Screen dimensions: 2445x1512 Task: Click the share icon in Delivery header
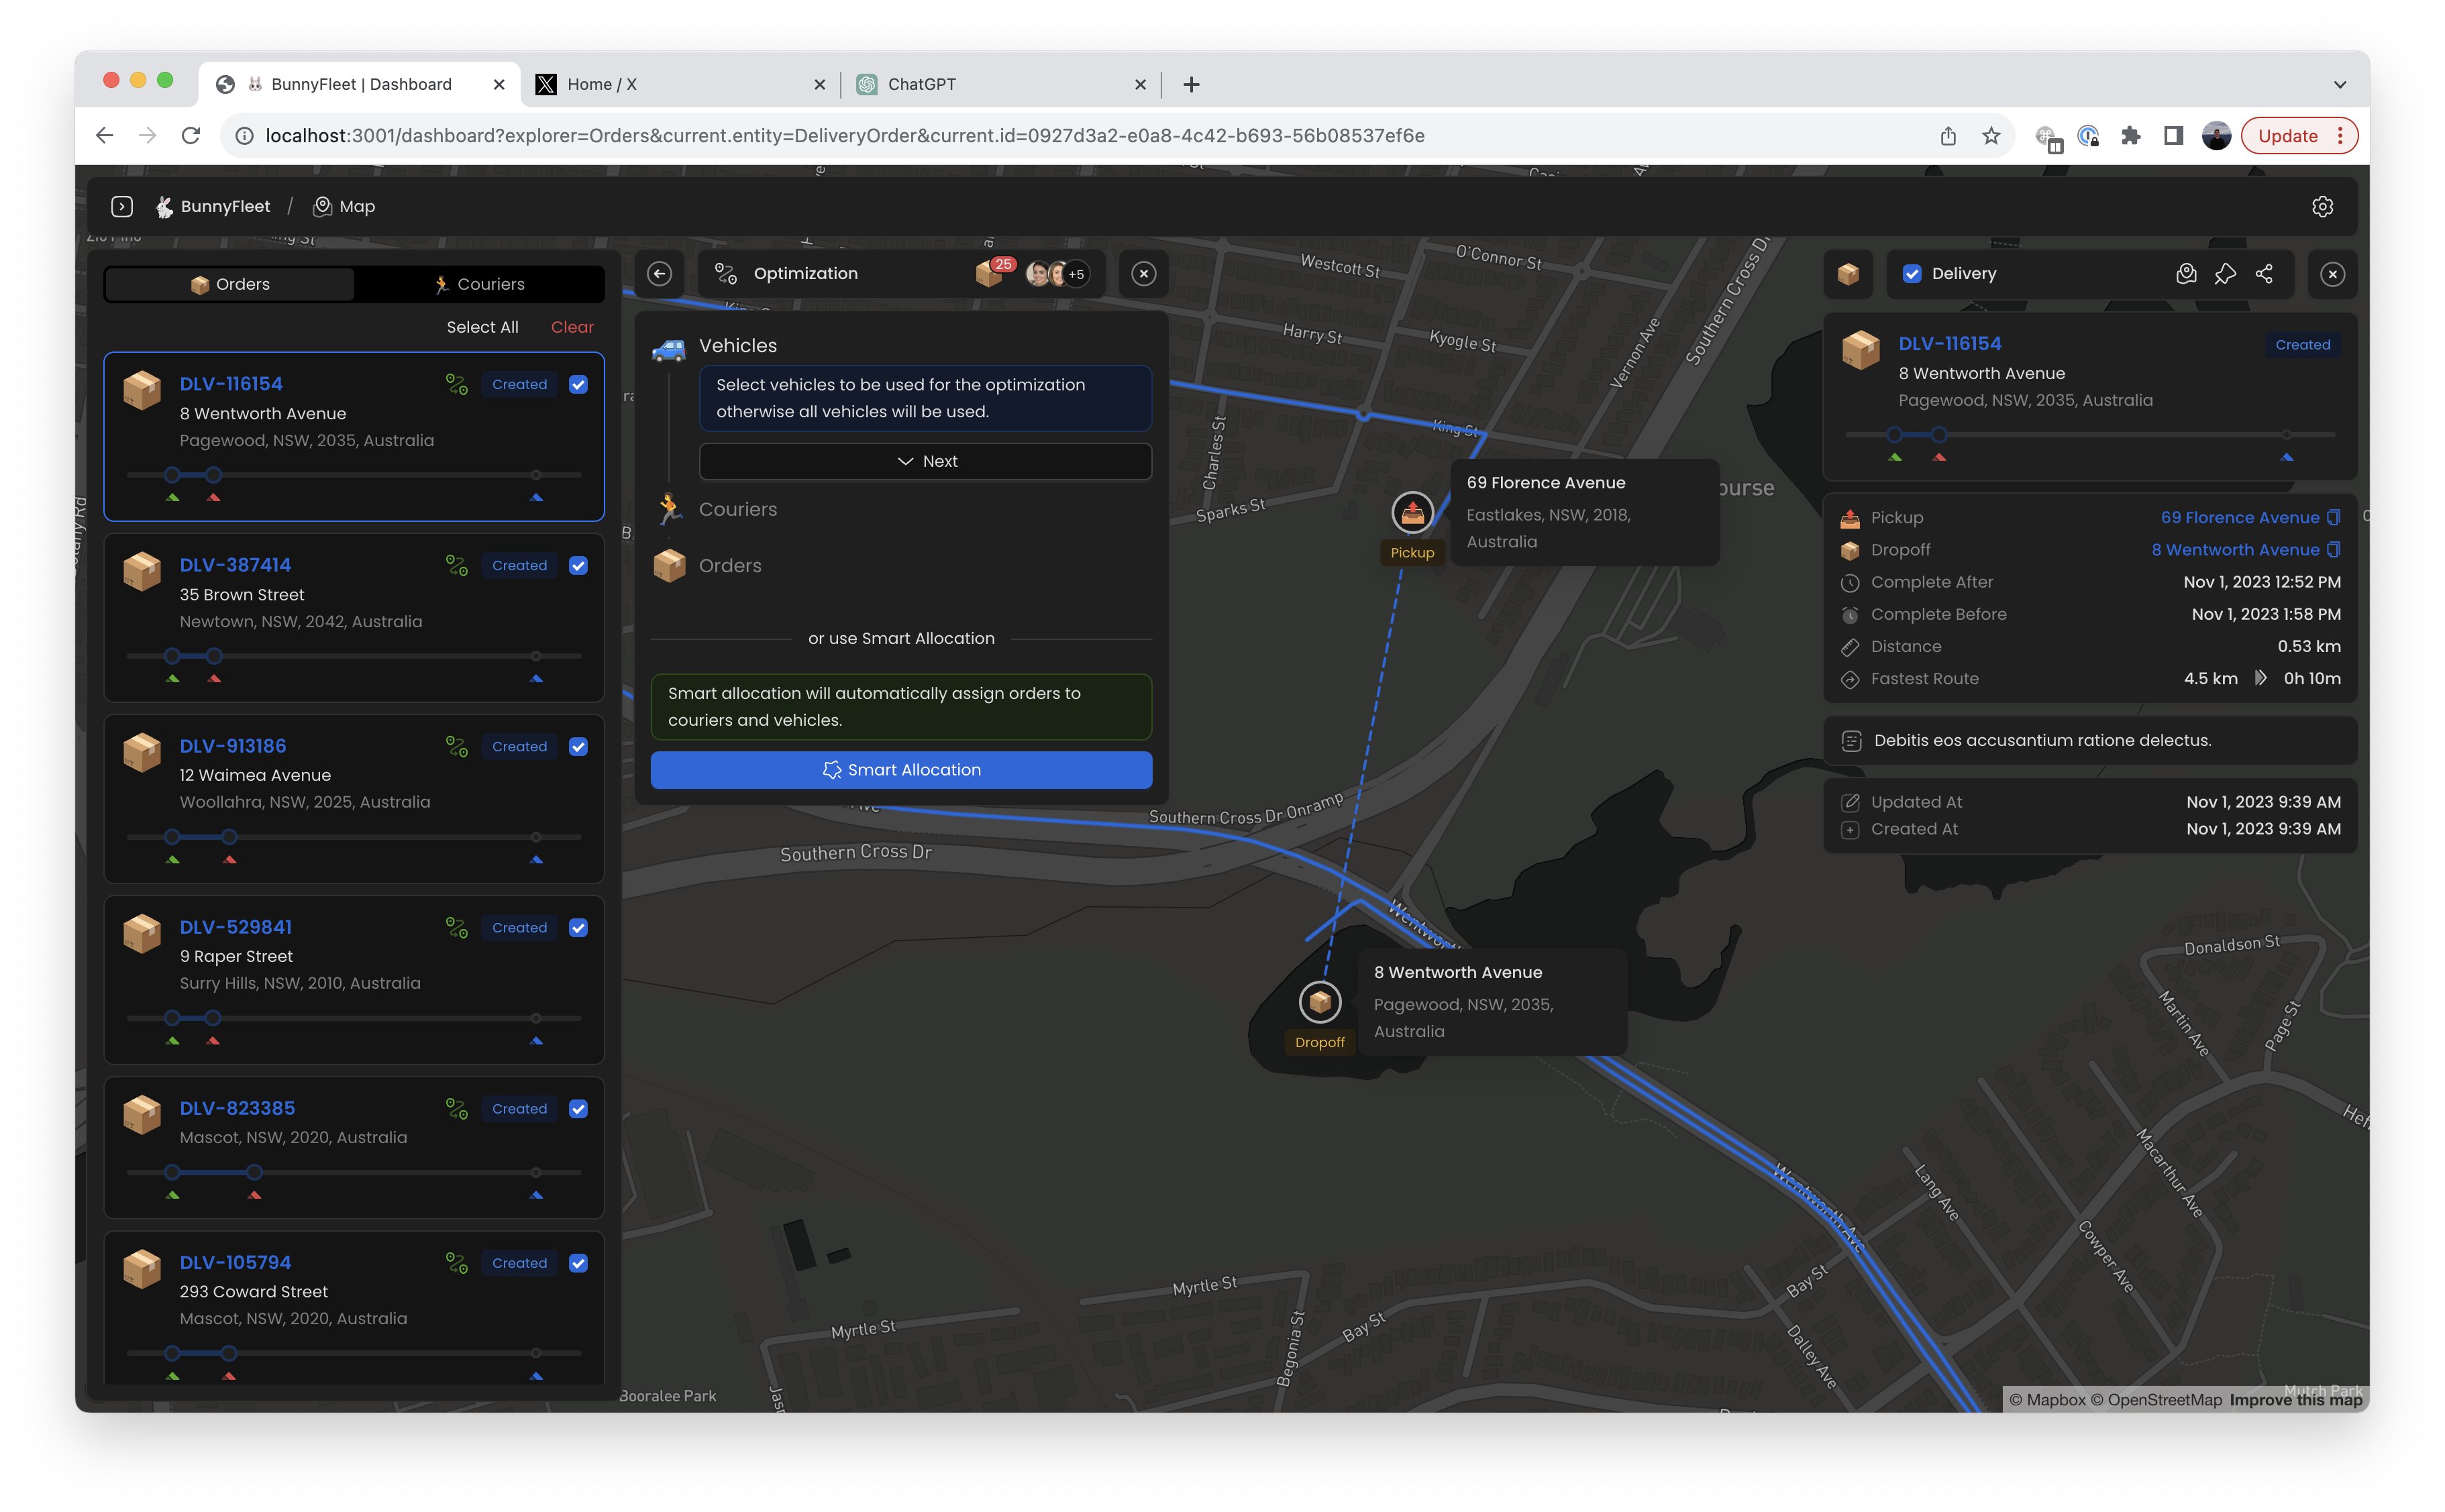click(x=2264, y=274)
